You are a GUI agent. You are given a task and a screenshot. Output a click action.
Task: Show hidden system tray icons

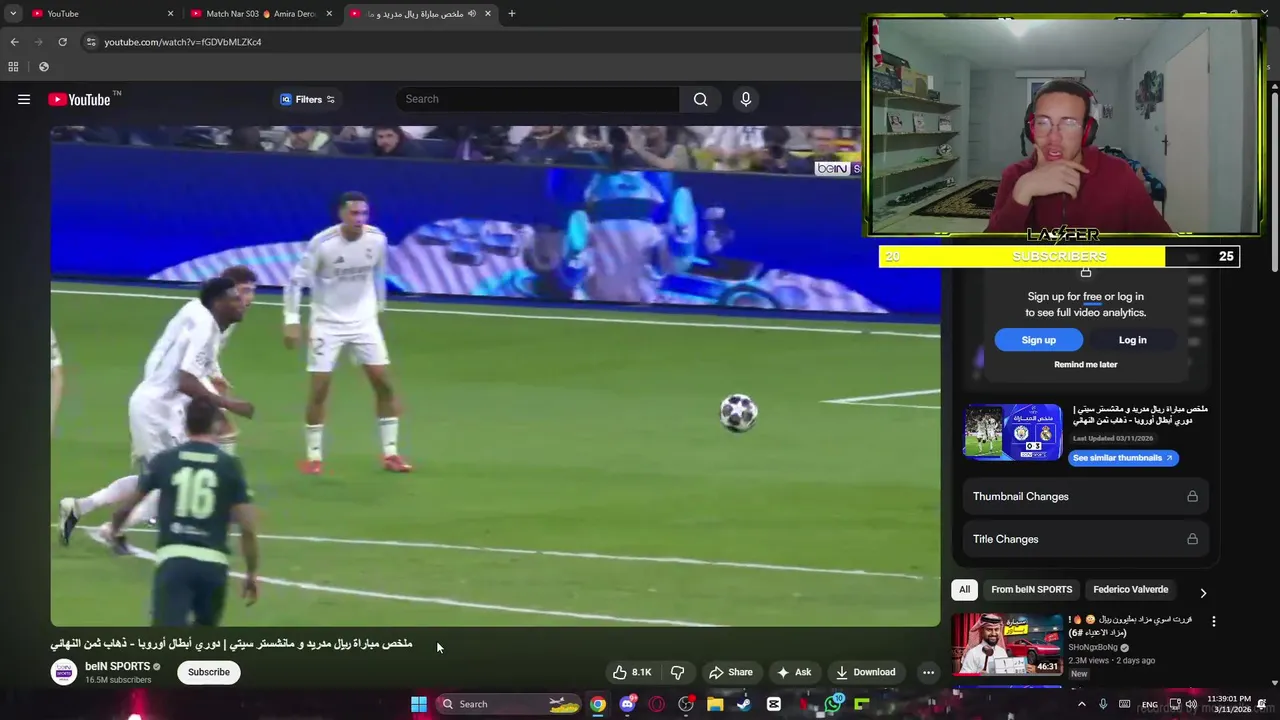pyautogui.click(x=1081, y=704)
